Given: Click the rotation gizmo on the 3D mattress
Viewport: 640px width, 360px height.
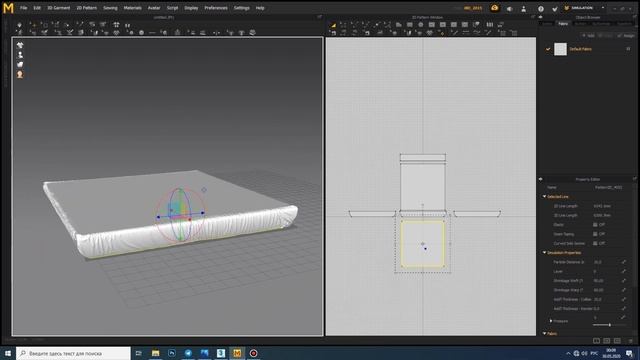Looking at the screenshot, I should pos(180,214).
